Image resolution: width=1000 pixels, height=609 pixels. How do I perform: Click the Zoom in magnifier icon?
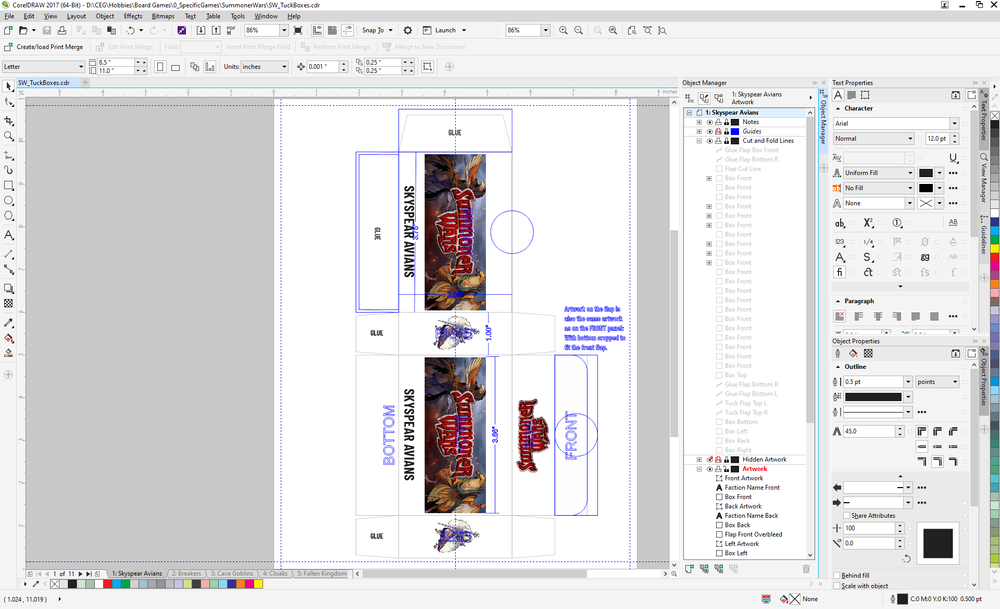[x=563, y=30]
